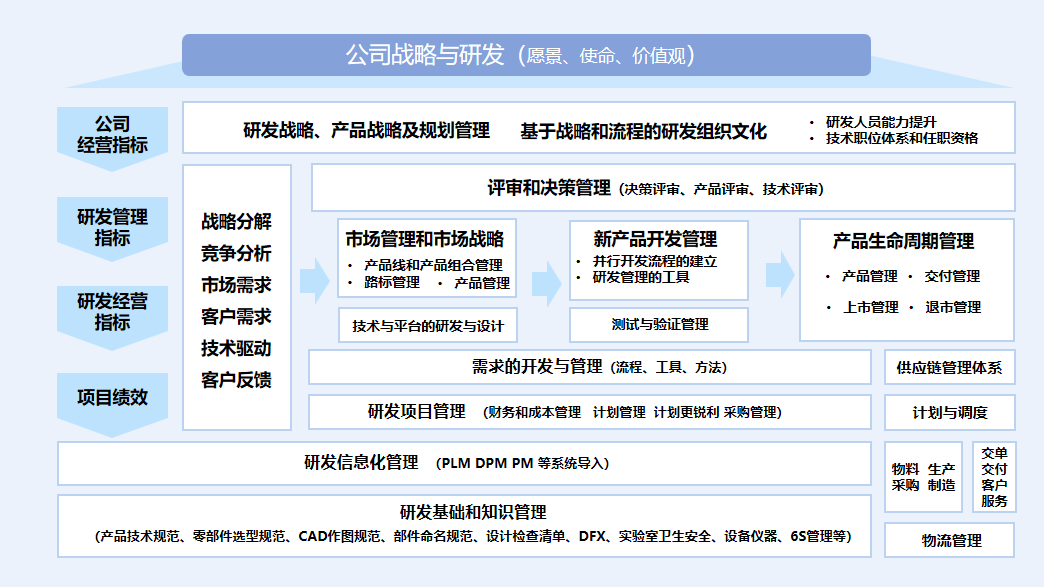Click the 供应链管理体系 box

952,368
